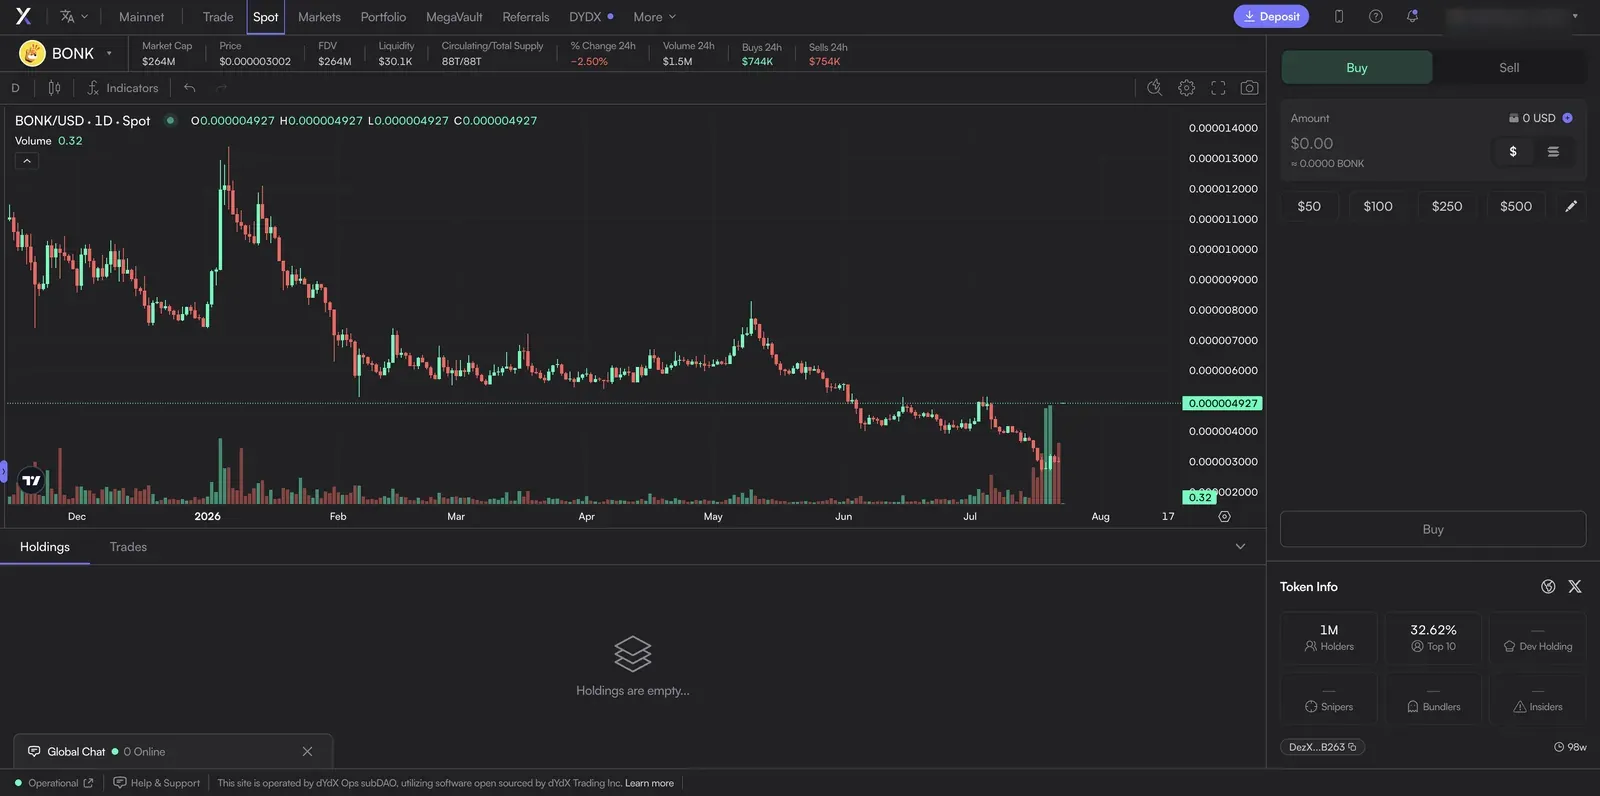Switch to the Portfolio tab
Viewport: 1600px width, 796px height.
coord(383,17)
